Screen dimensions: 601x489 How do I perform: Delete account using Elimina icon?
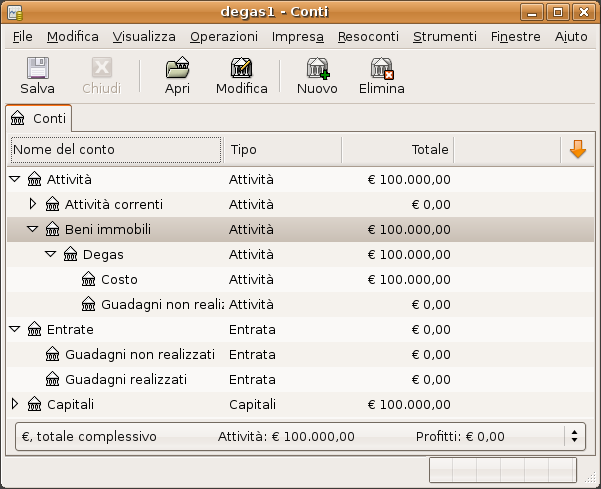pyautogui.click(x=381, y=69)
